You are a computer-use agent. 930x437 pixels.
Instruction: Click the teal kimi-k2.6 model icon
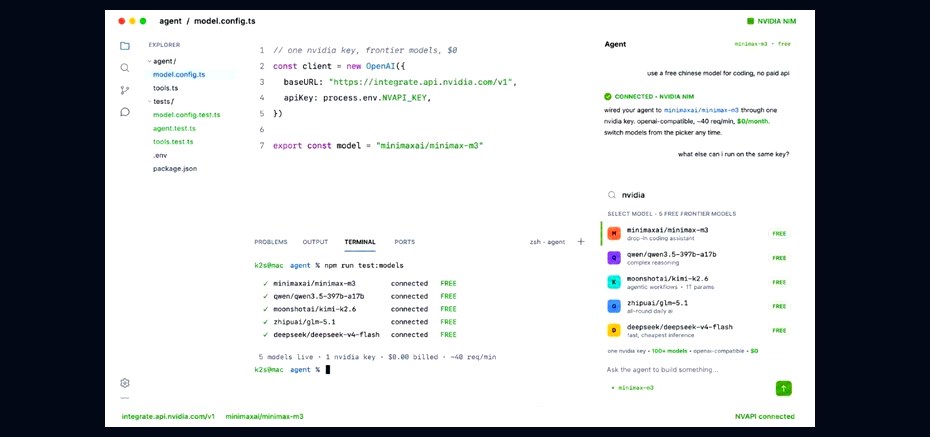[614, 282]
